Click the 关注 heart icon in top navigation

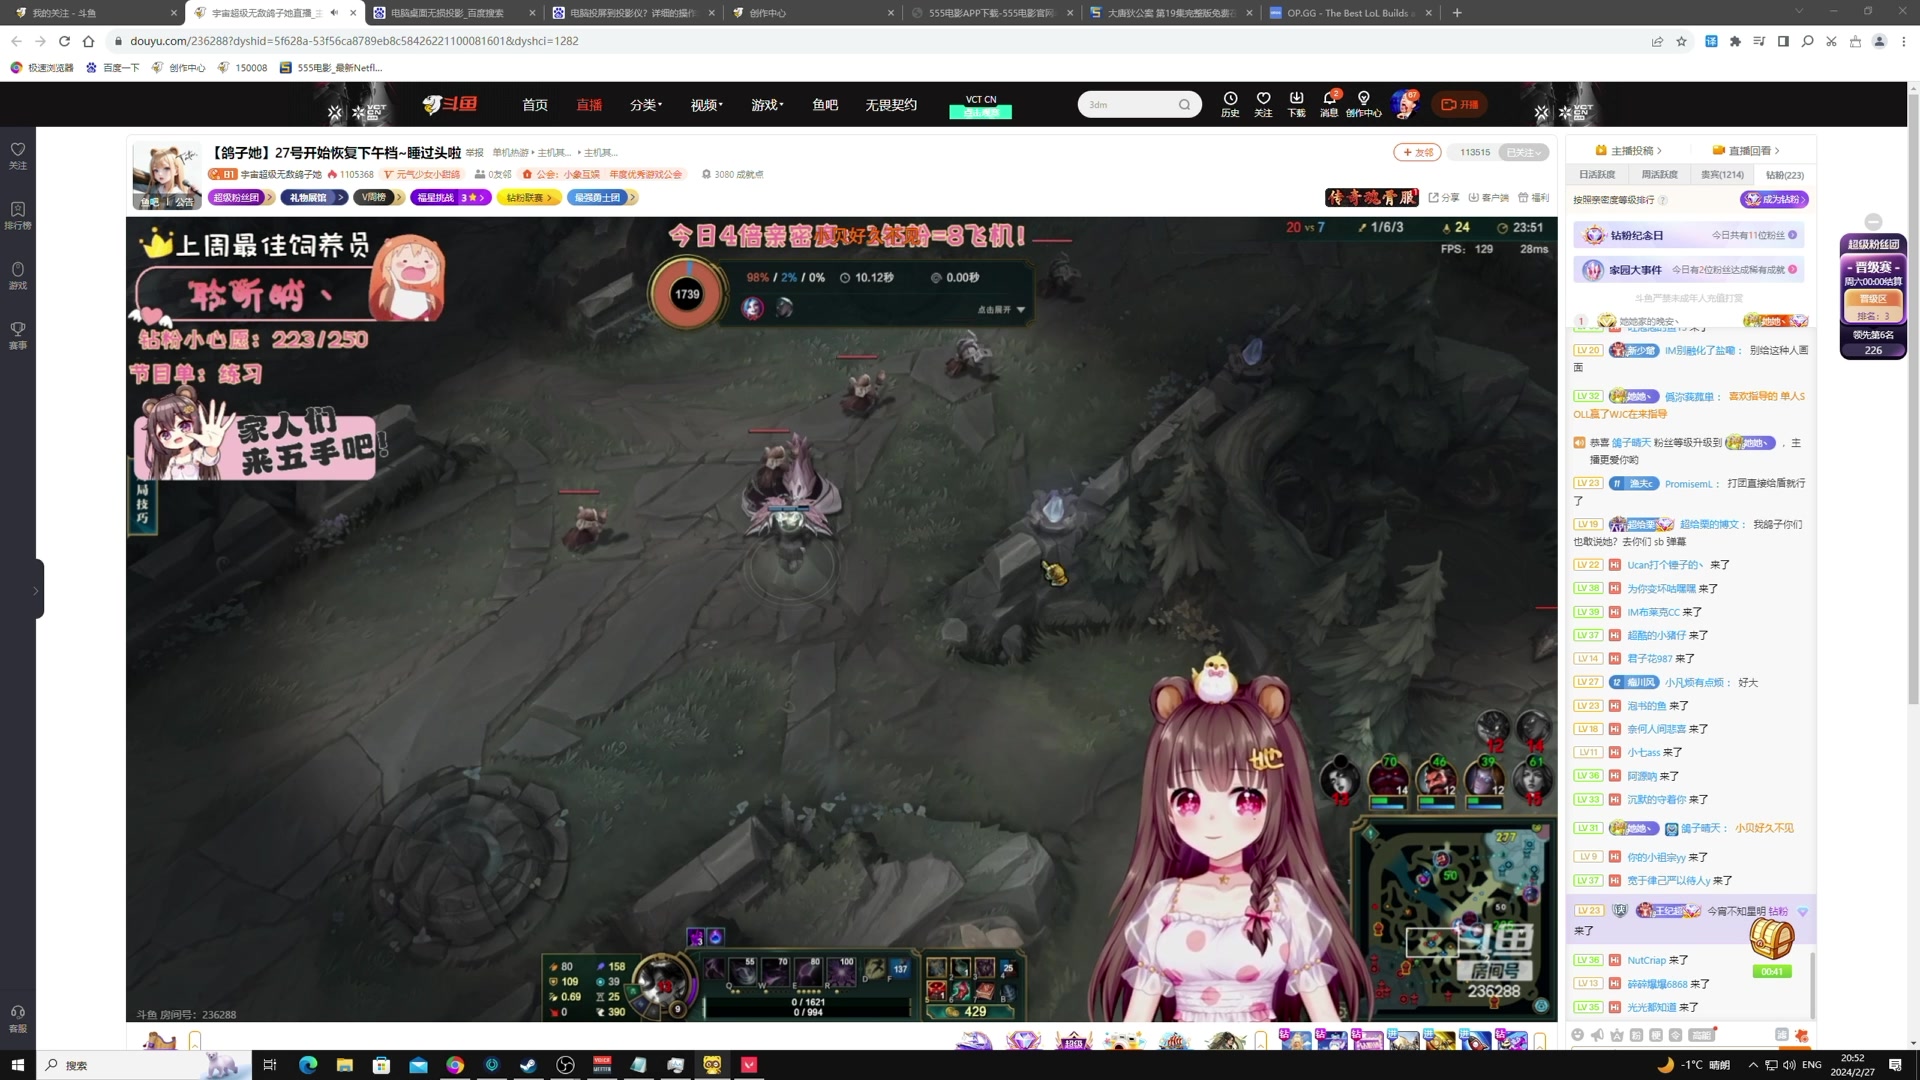(1263, 99)
